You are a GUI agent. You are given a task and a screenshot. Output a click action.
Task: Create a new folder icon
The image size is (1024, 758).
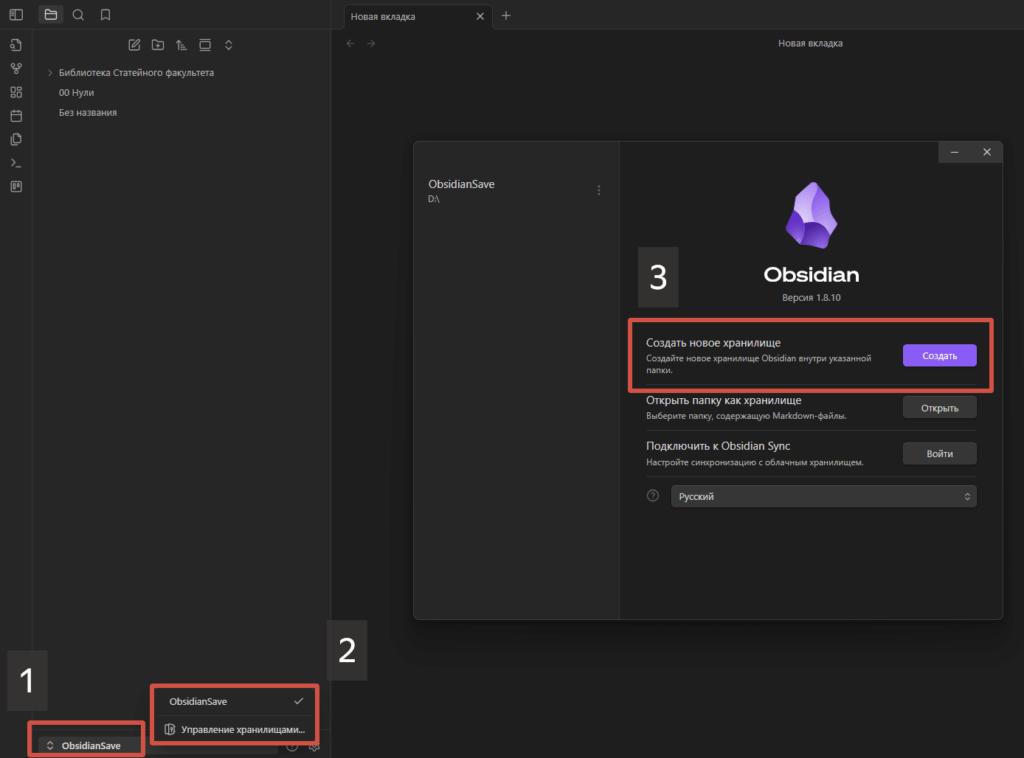tap(157, 45)
